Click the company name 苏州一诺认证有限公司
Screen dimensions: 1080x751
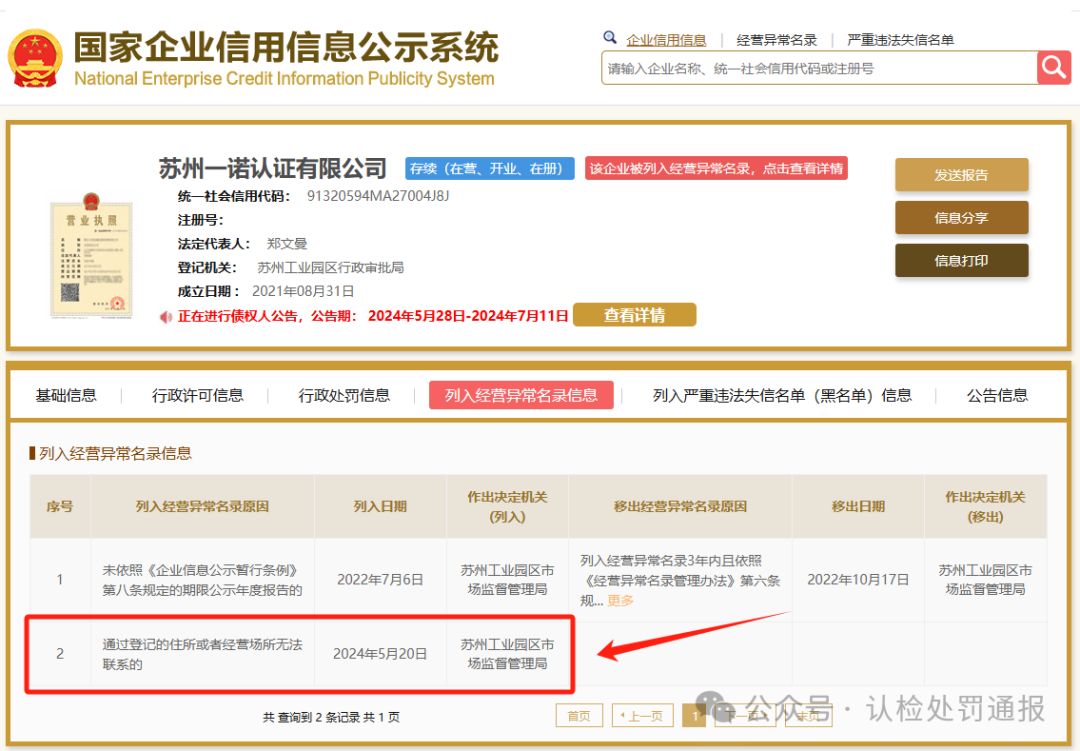coord(273,168)
